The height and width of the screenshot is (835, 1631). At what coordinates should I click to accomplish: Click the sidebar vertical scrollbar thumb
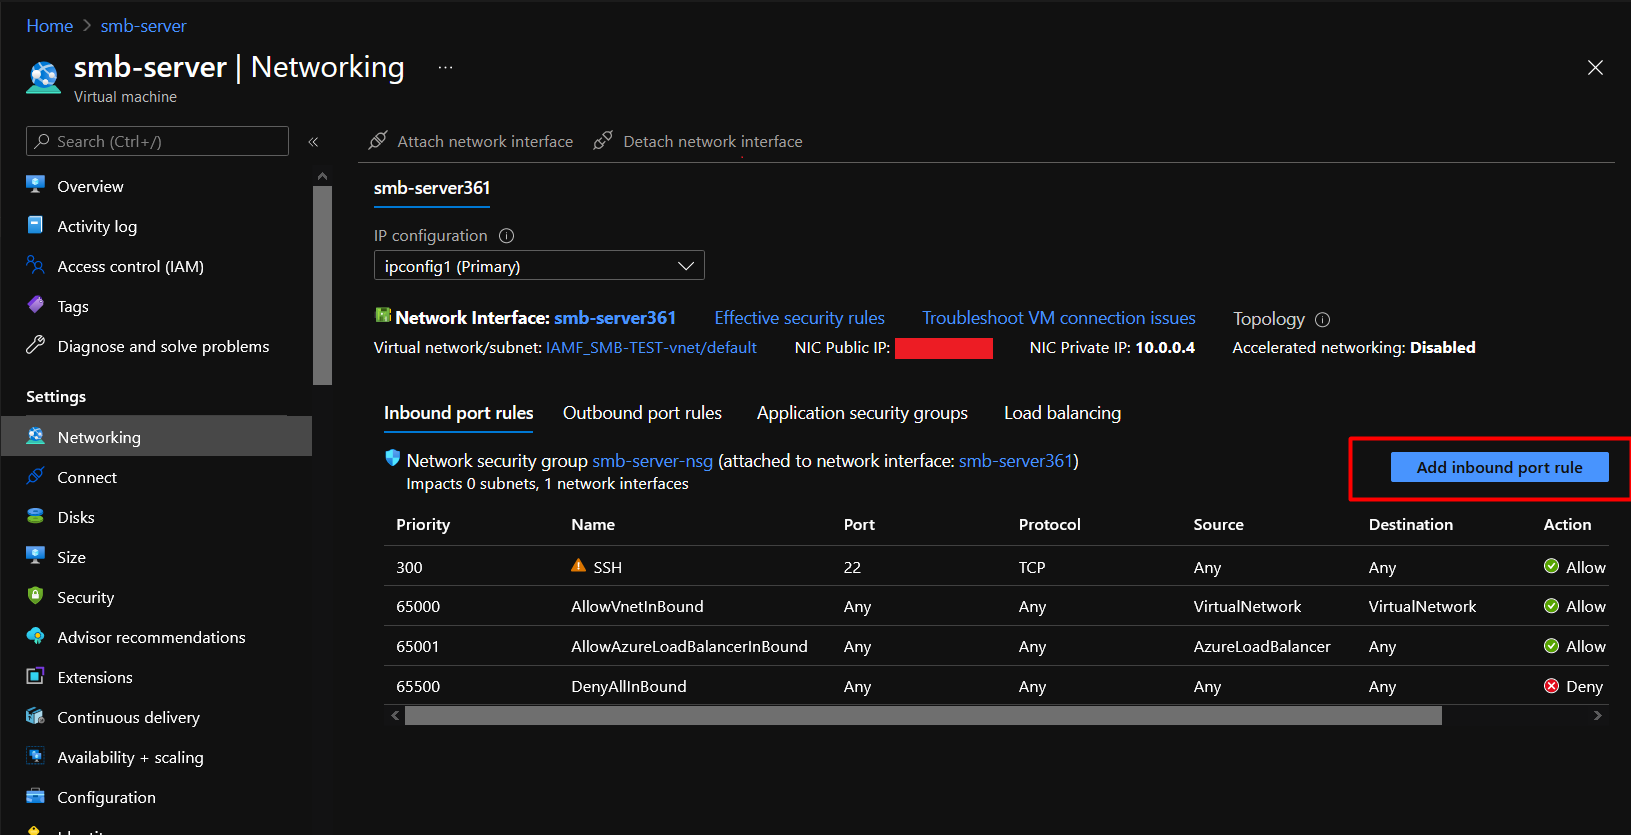[x=322, y=285]
